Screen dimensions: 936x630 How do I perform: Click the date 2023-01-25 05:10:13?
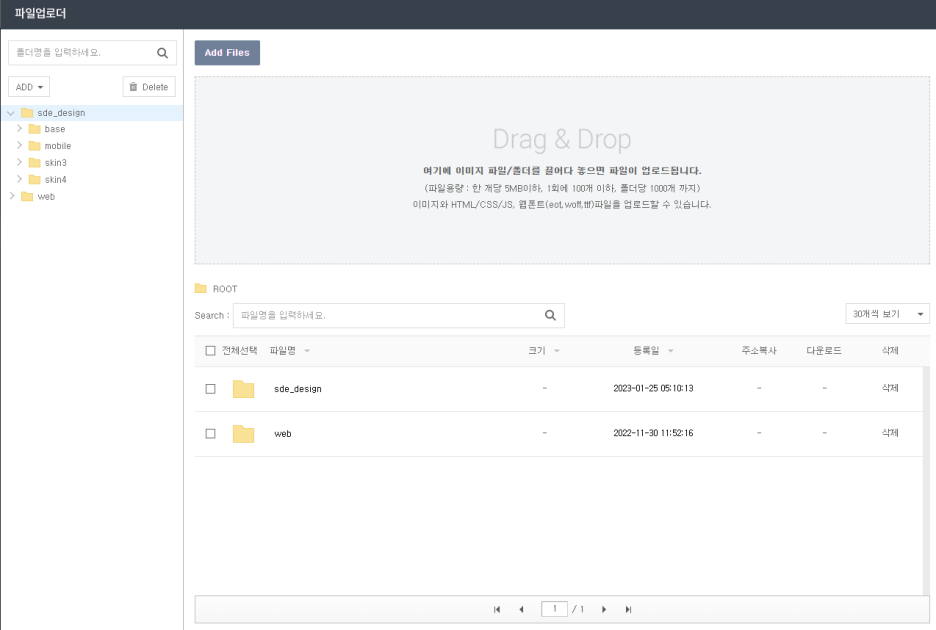coord(653,388)
